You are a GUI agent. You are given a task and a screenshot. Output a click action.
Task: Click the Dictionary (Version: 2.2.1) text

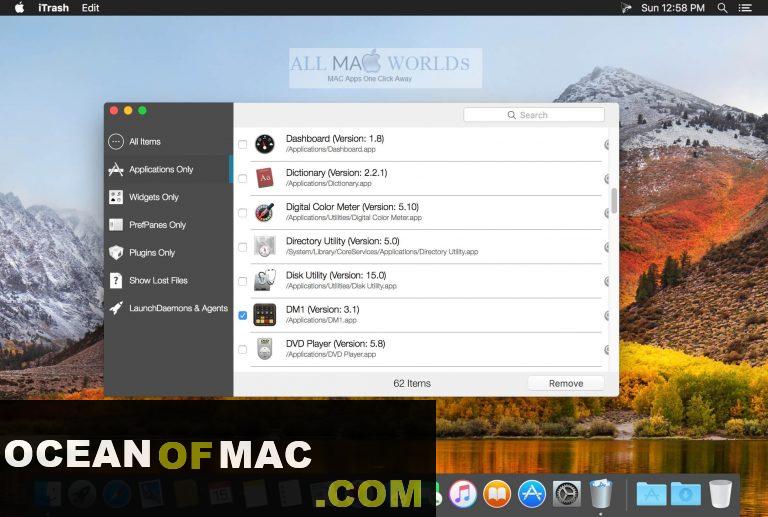(336, 173)
